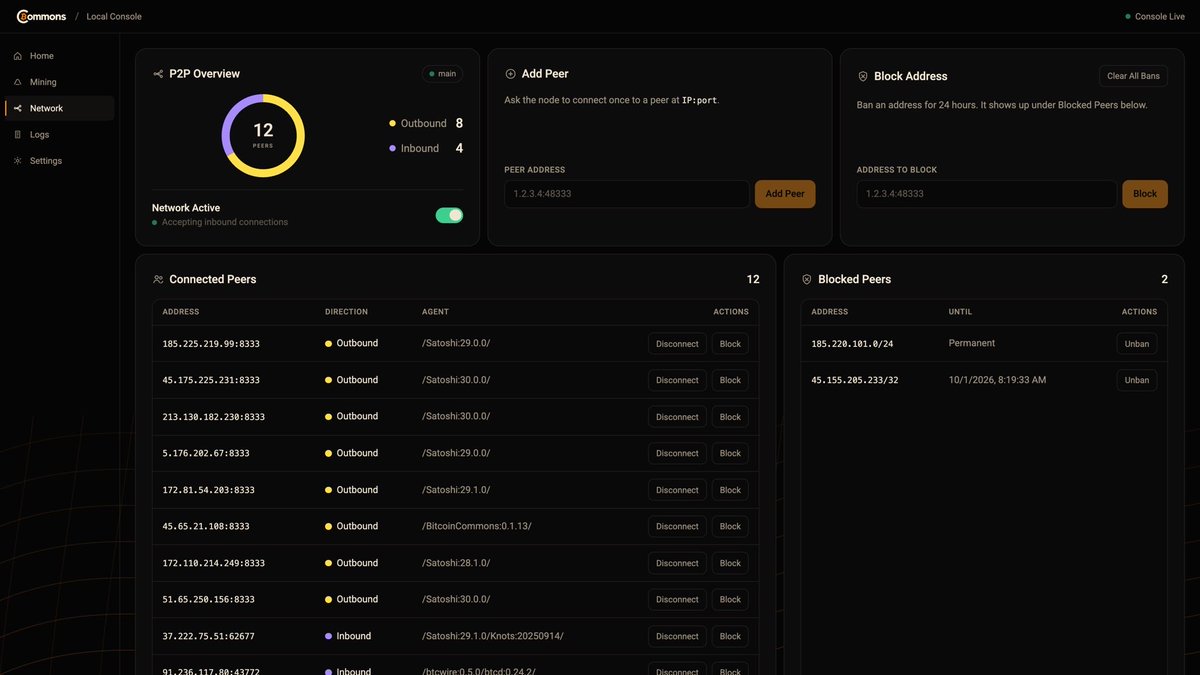The width and height of the screenshot is (1200, 675).
Task: Click the P2P Overview share icon
Action: point(158,74)
